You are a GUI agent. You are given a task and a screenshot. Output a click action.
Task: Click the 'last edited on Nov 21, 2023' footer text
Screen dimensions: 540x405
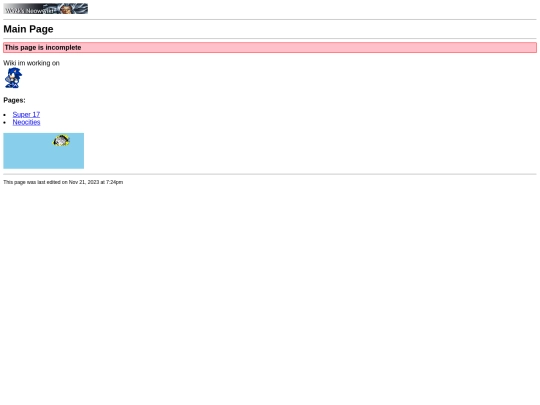(63, 182)
